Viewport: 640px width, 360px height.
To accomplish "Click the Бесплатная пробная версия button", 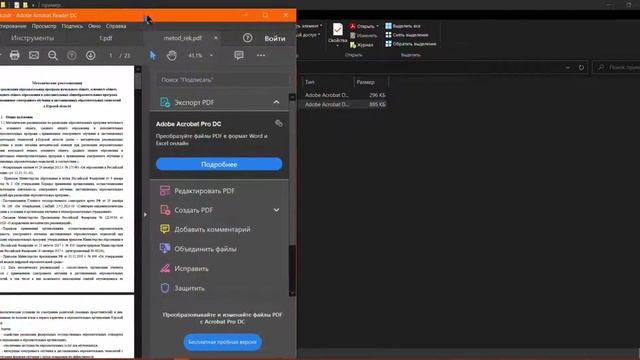I will pos(222,342).
